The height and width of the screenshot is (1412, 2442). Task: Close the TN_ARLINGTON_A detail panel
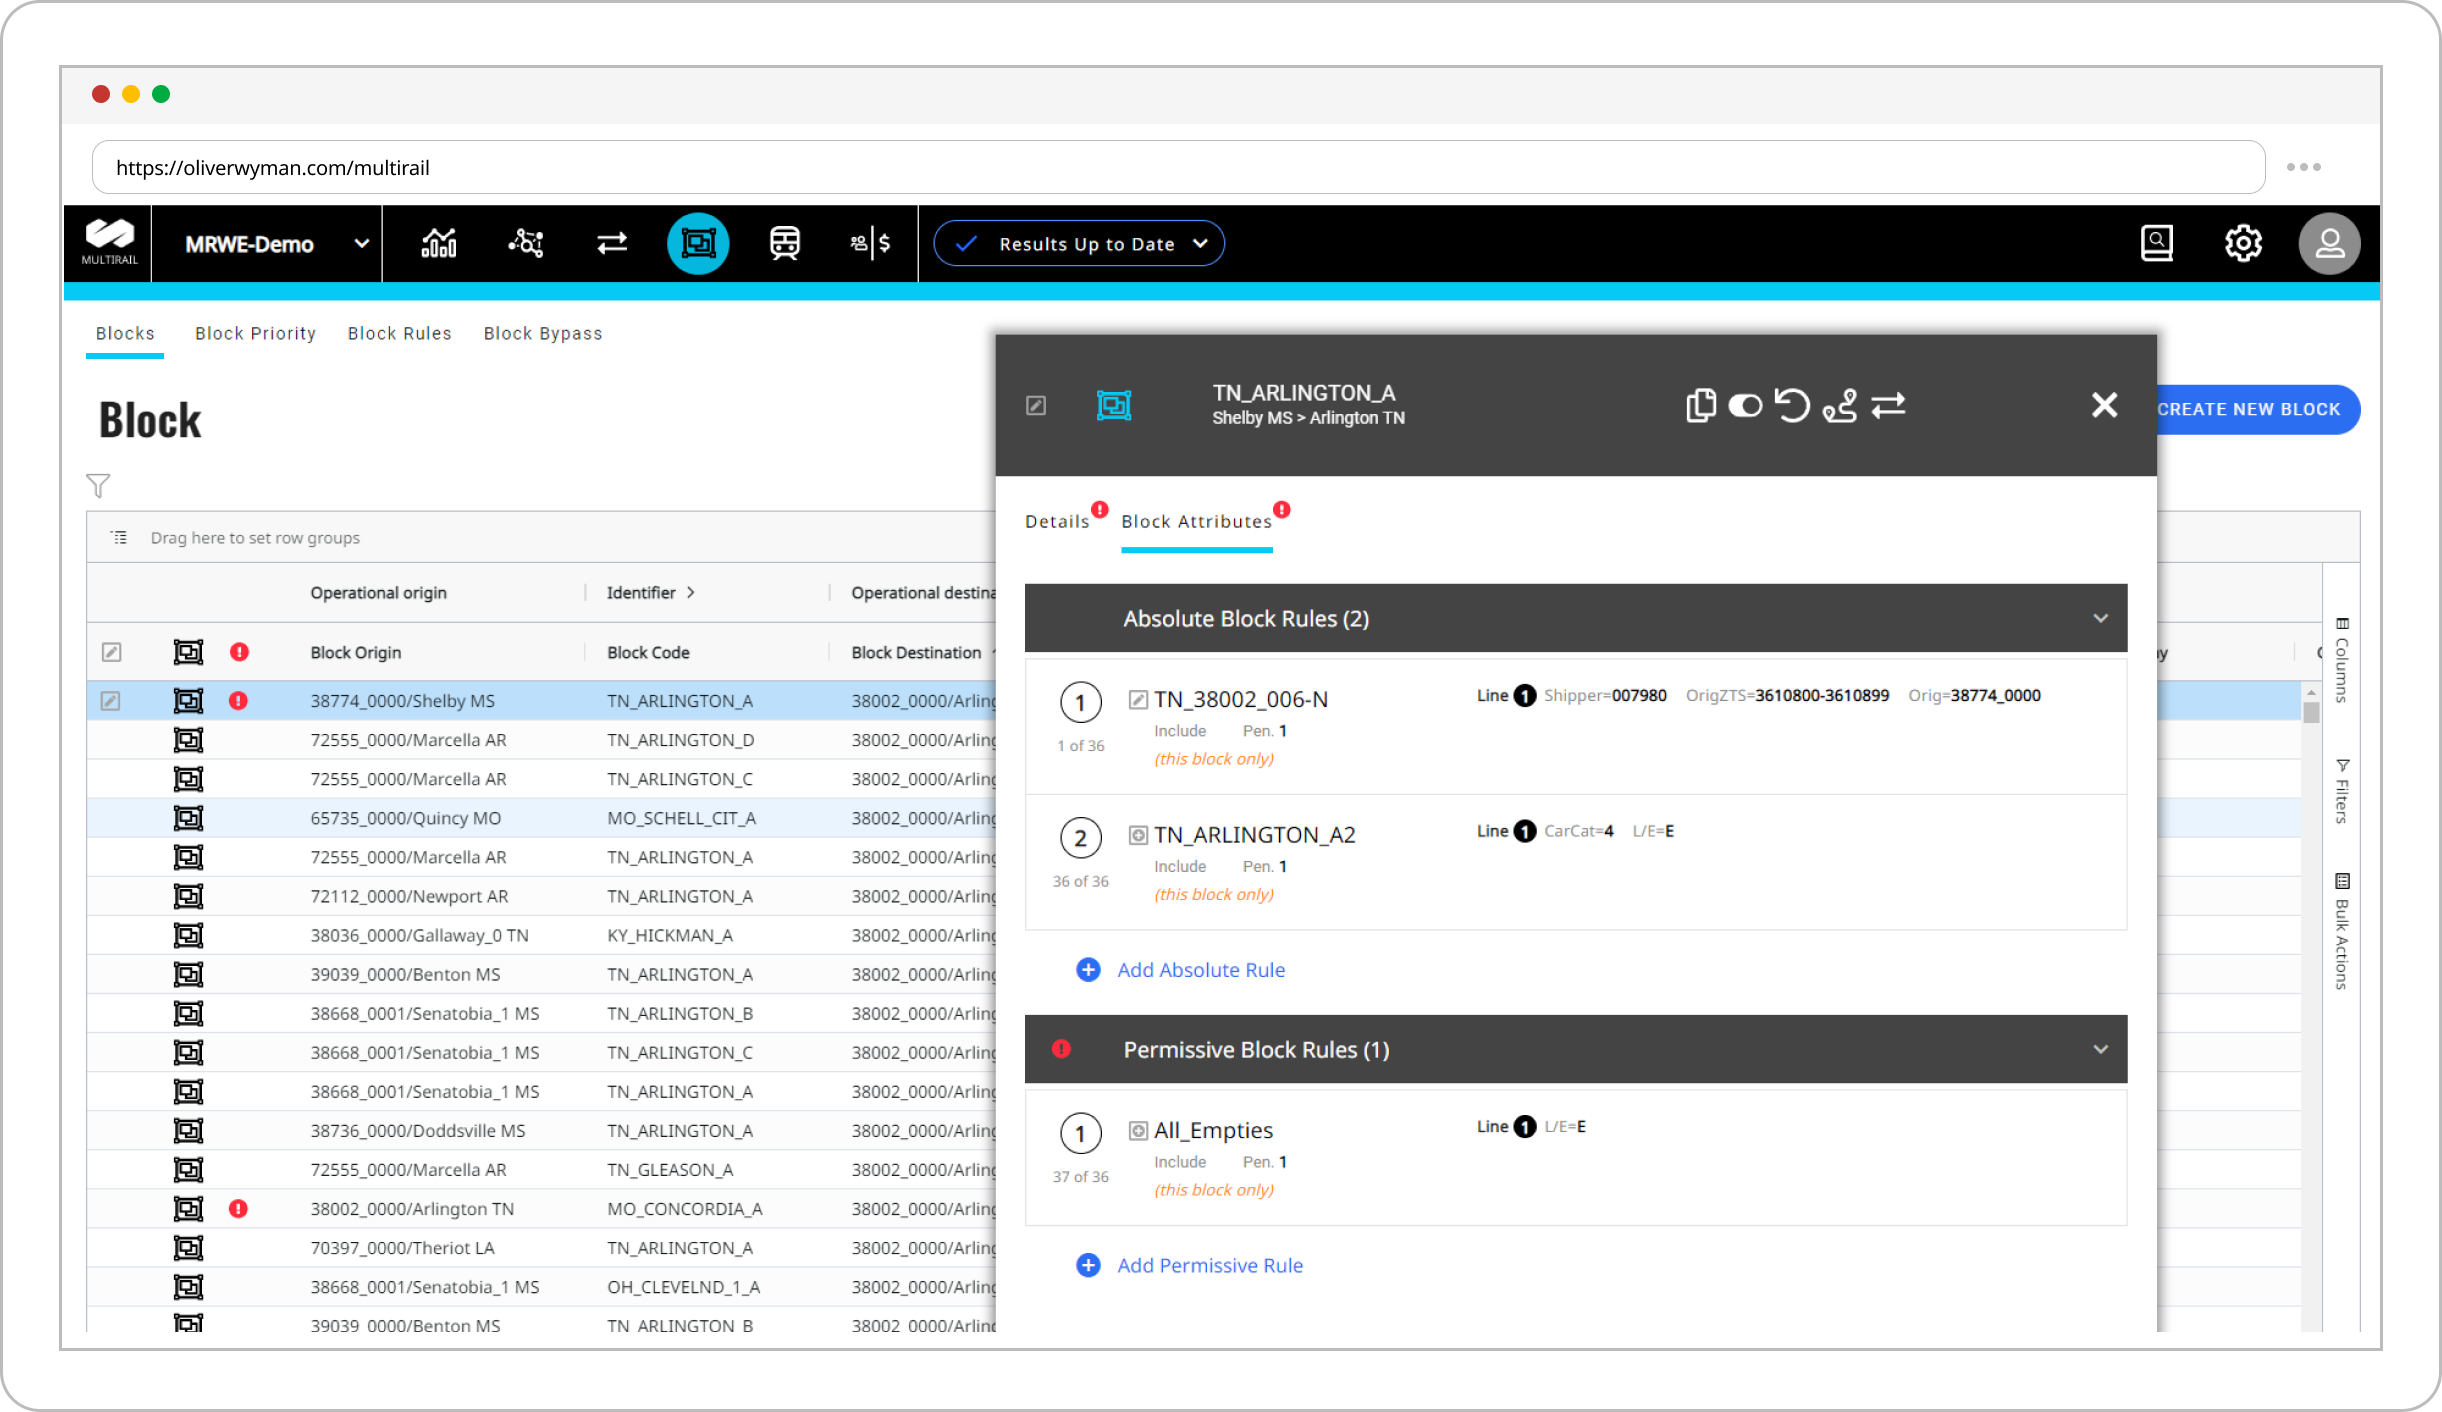2104,405
